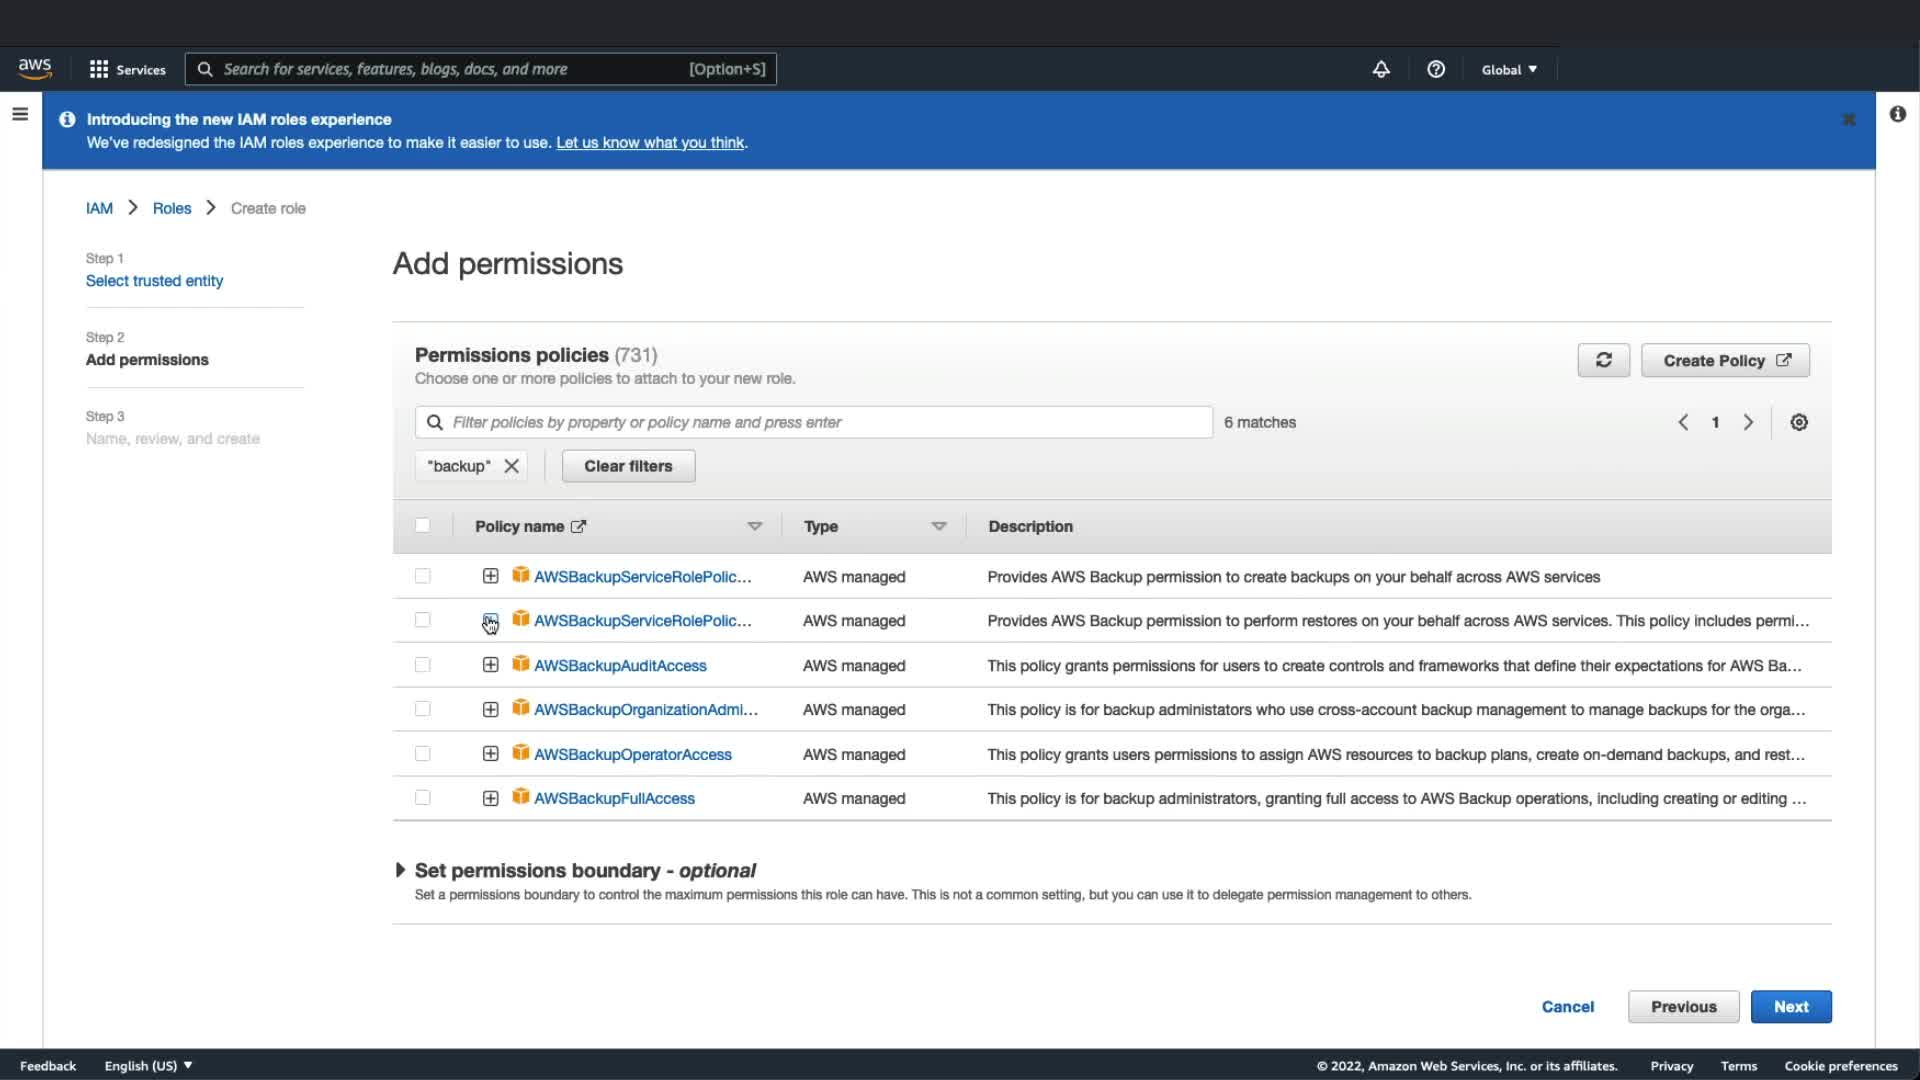Open the info panel icon at right
This screenshot has height=1080, width=1920.
pos(1897,114)
